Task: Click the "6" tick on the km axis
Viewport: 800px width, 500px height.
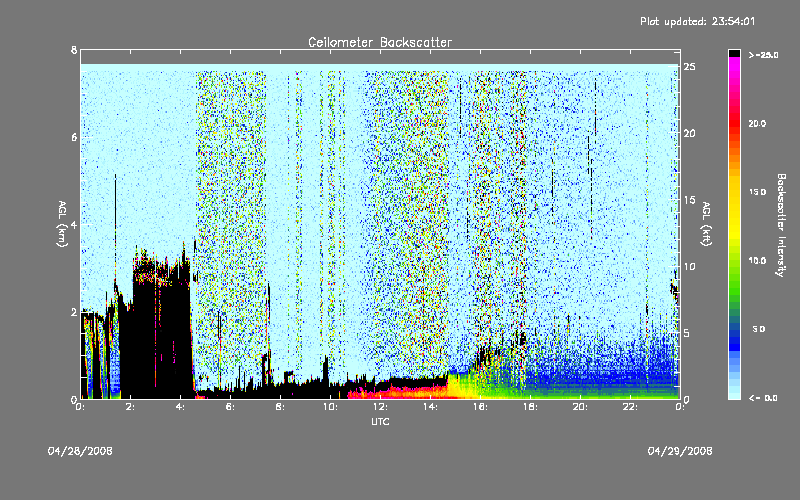Action: click(x=74, y=137)
